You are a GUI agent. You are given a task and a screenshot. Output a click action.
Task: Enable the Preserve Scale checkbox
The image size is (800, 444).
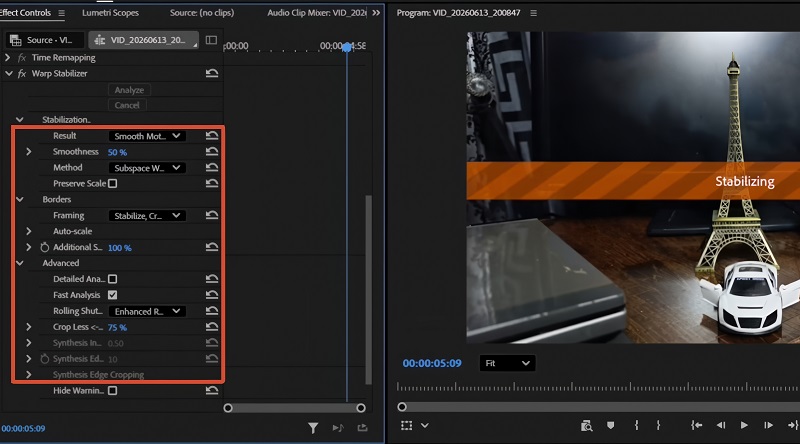tap(113, 183)
